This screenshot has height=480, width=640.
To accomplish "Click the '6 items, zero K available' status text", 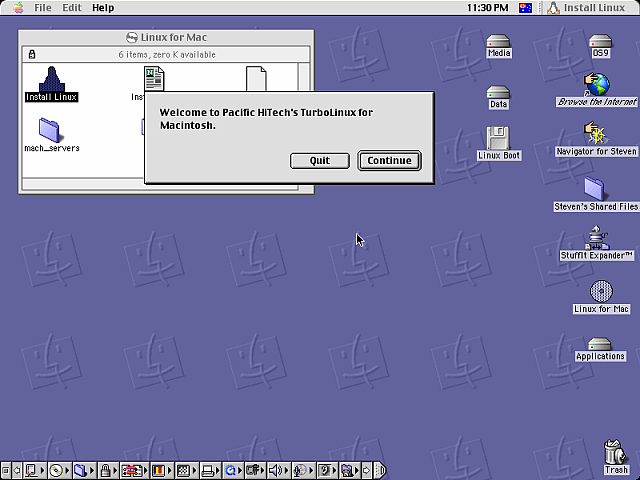I will click(x=167, y=54).
